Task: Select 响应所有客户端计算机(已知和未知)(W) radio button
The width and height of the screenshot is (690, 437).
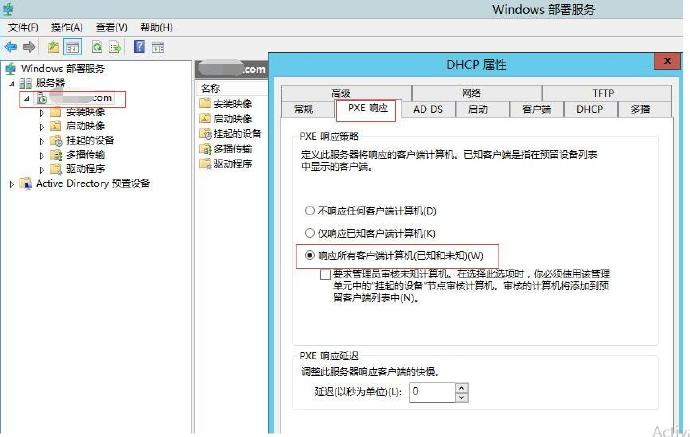Action: 310,255
